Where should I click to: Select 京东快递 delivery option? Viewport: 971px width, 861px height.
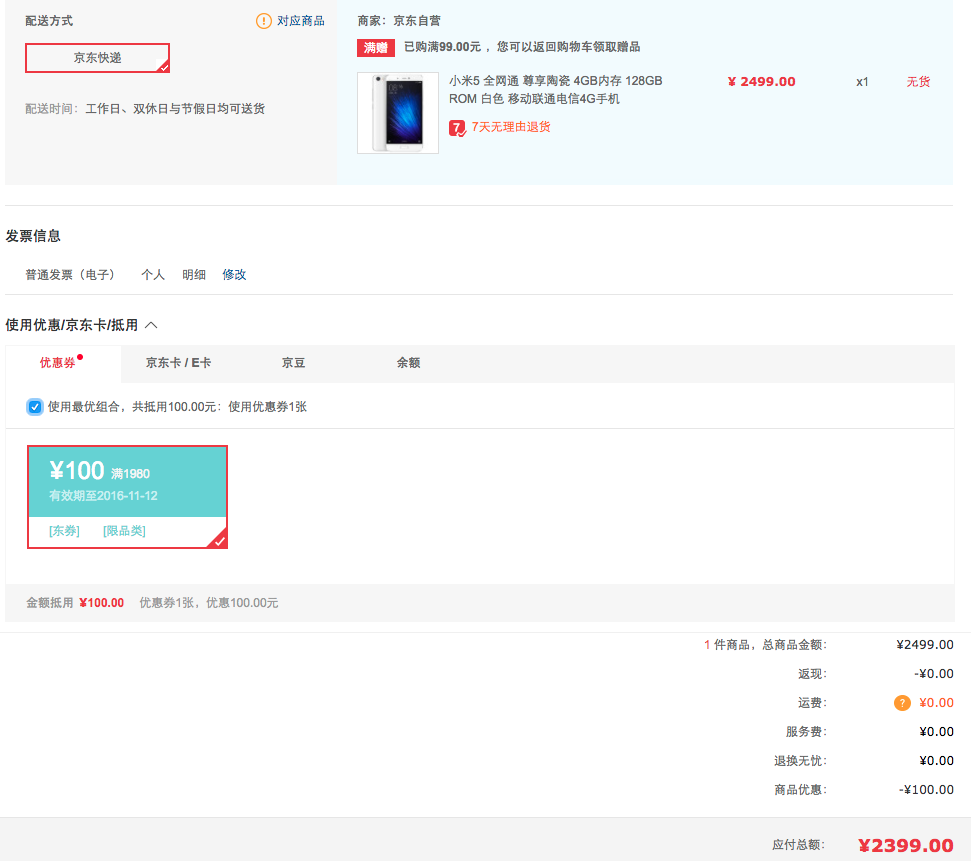(x=97, y=58)
